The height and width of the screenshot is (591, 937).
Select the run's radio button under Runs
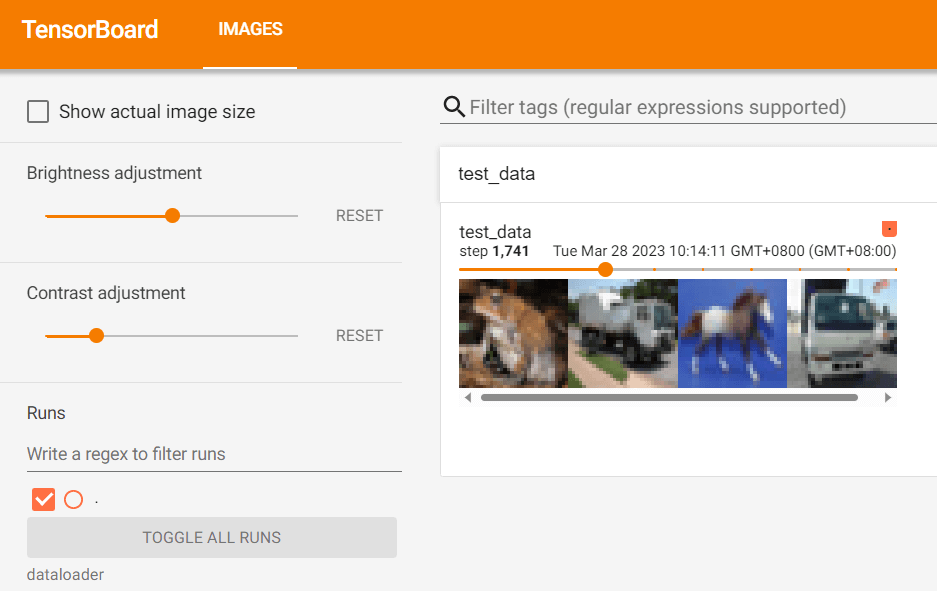point(74,500)
